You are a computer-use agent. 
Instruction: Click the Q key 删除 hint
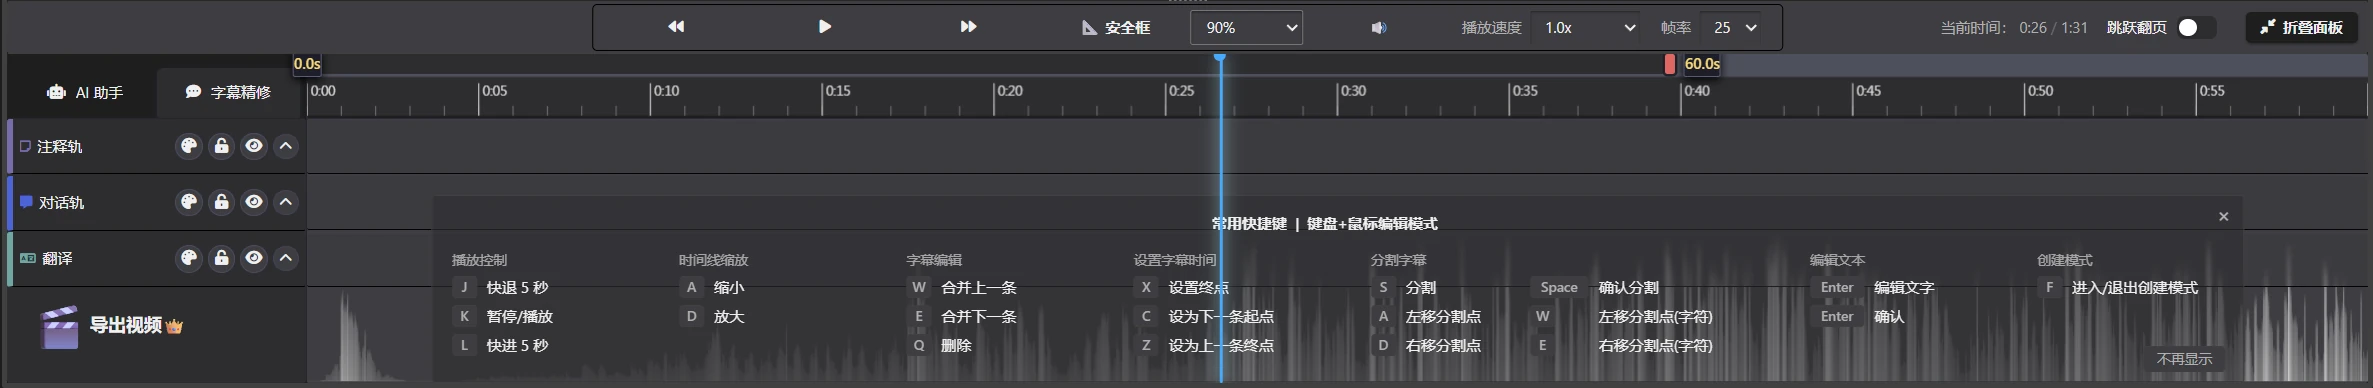pos(939,346)
